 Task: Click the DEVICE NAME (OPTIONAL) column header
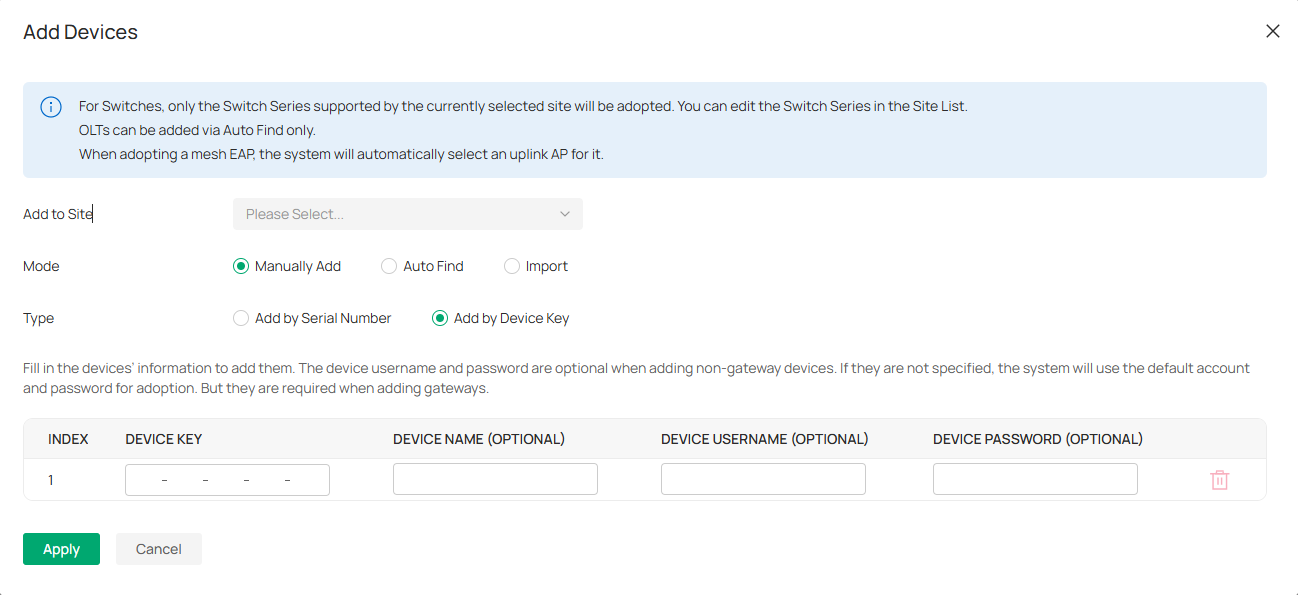tap(479, 439)
